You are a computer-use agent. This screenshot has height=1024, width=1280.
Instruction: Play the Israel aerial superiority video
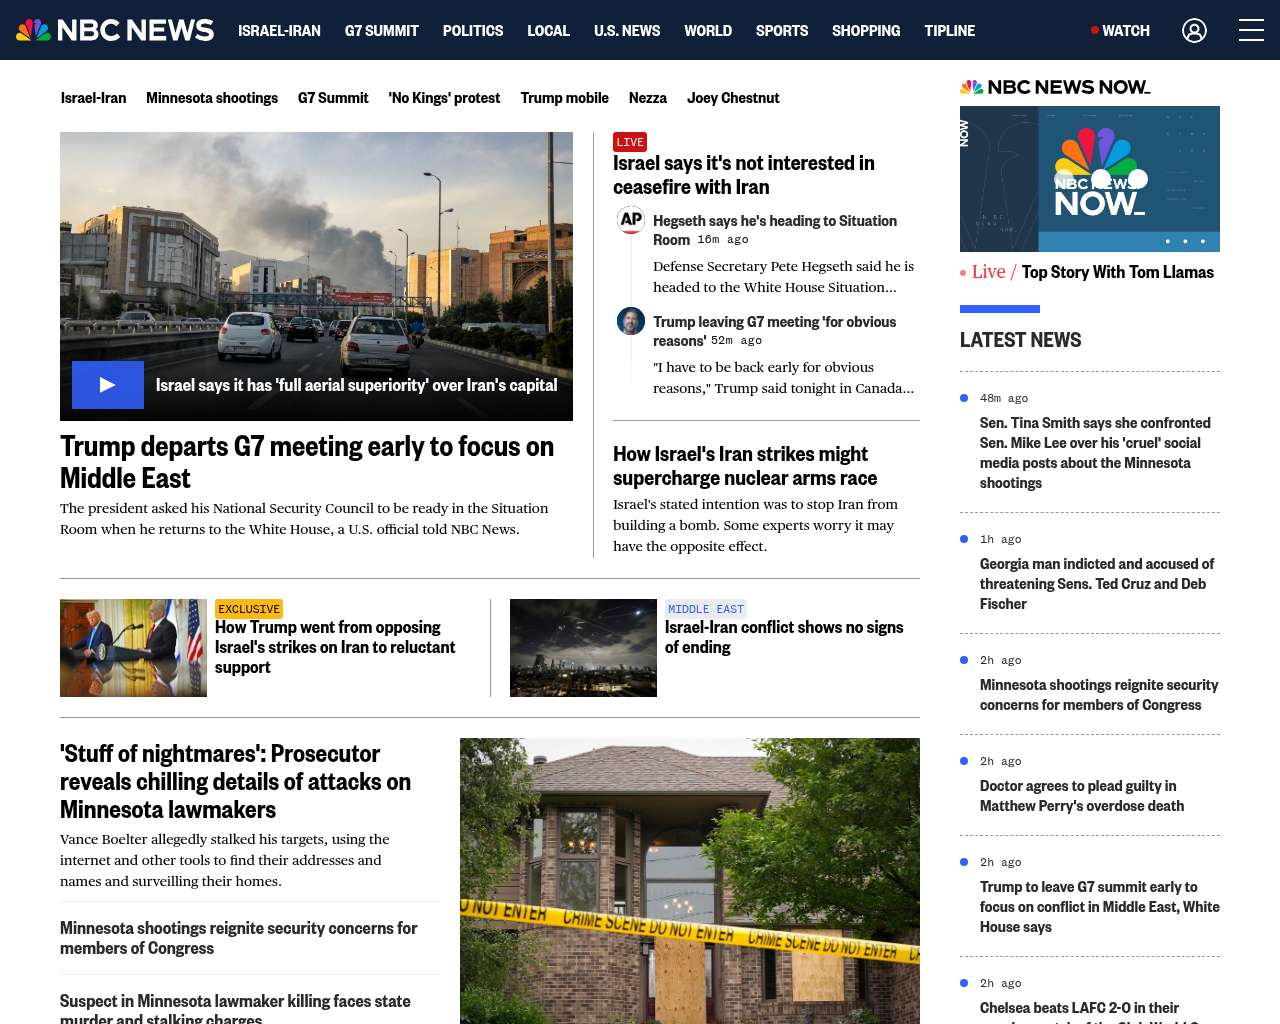pos(108,385)
